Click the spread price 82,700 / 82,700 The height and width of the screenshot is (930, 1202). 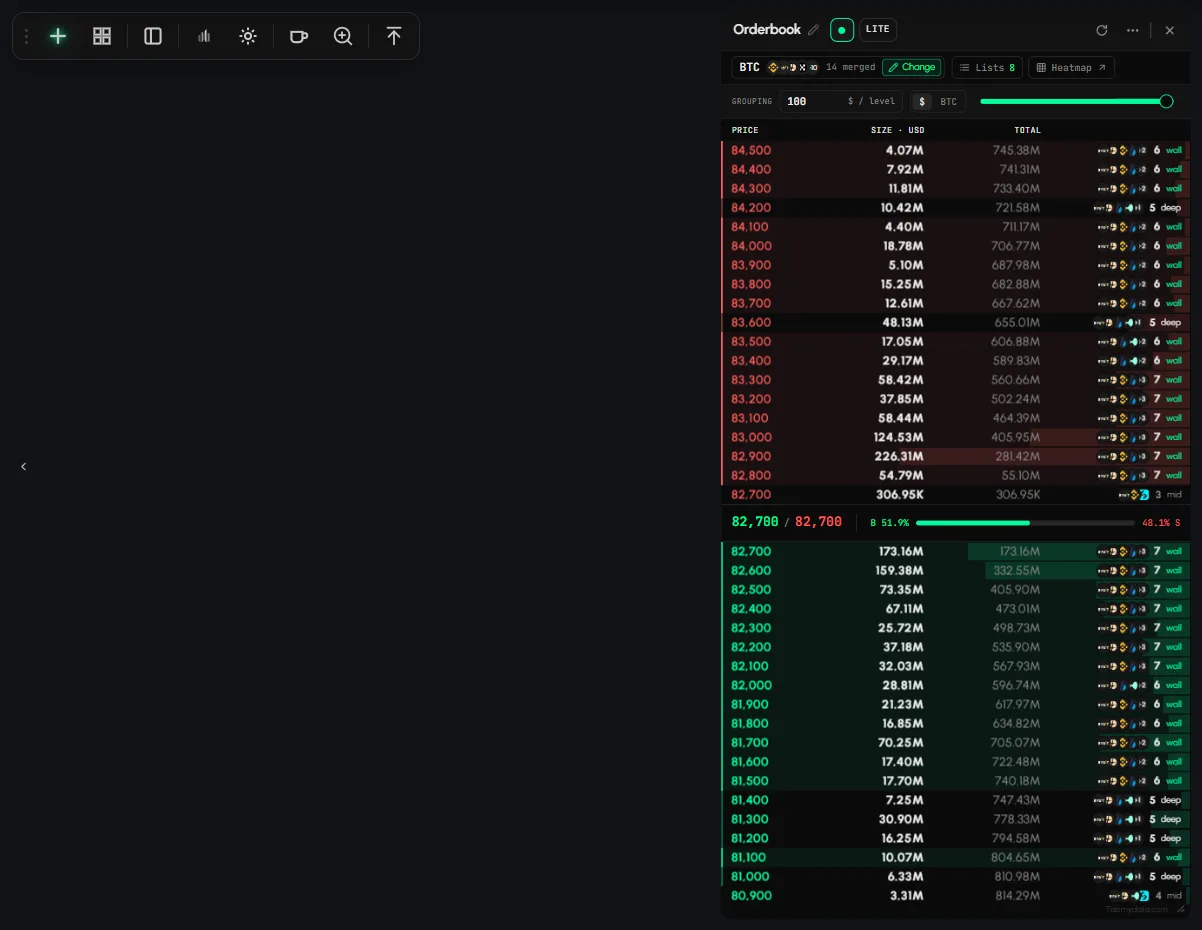point(786,522)
